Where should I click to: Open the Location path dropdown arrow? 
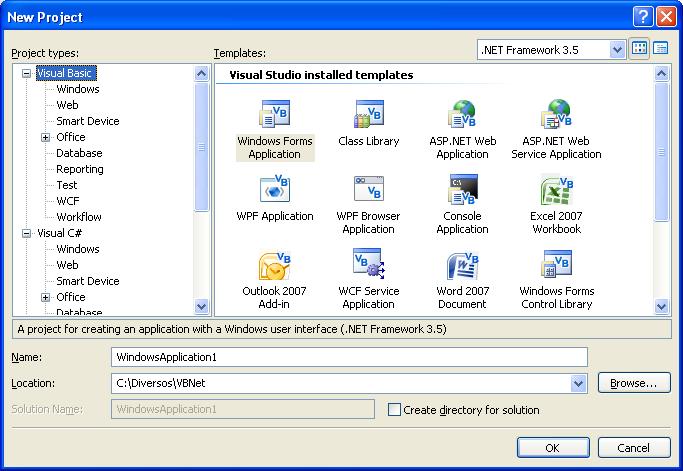pyautogui.click(x=578, y=383)
